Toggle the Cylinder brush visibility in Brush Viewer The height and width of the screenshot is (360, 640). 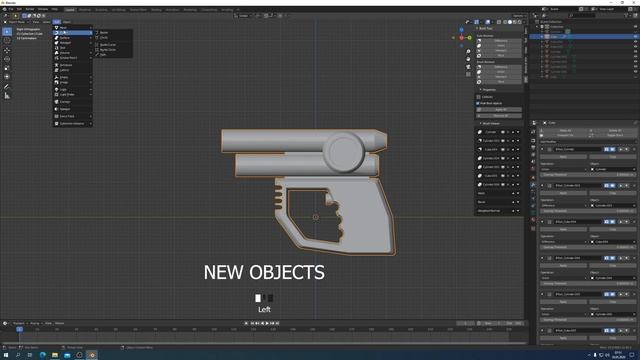[x=503, y=132]
